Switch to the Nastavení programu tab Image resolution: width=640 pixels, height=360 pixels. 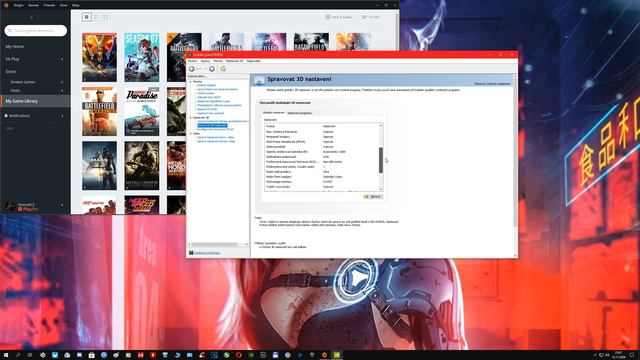coord(300,113)
